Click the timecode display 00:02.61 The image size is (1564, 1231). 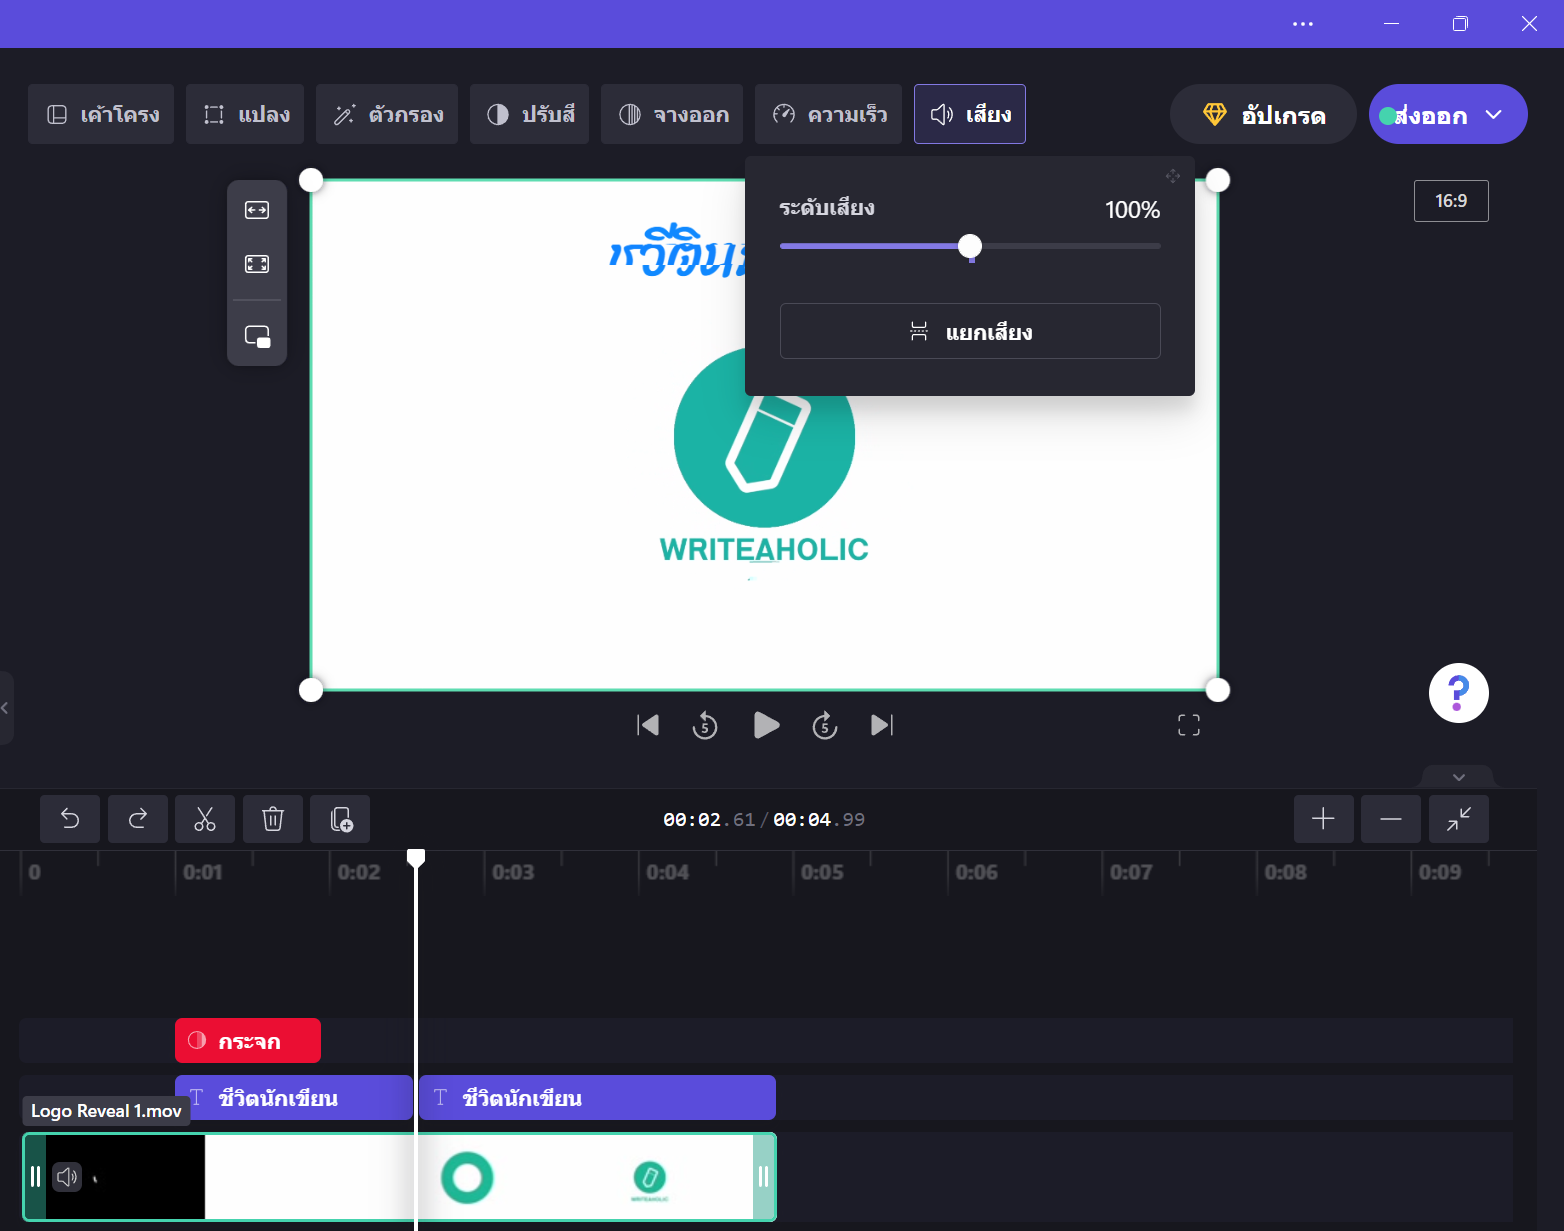pos(709,820)
